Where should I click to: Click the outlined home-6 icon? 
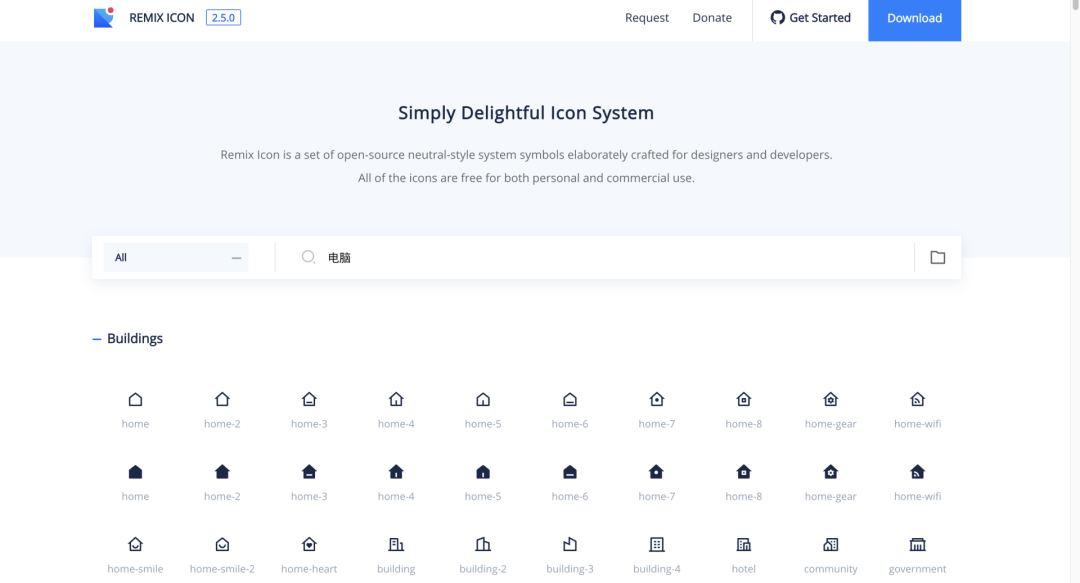point(570,399)
